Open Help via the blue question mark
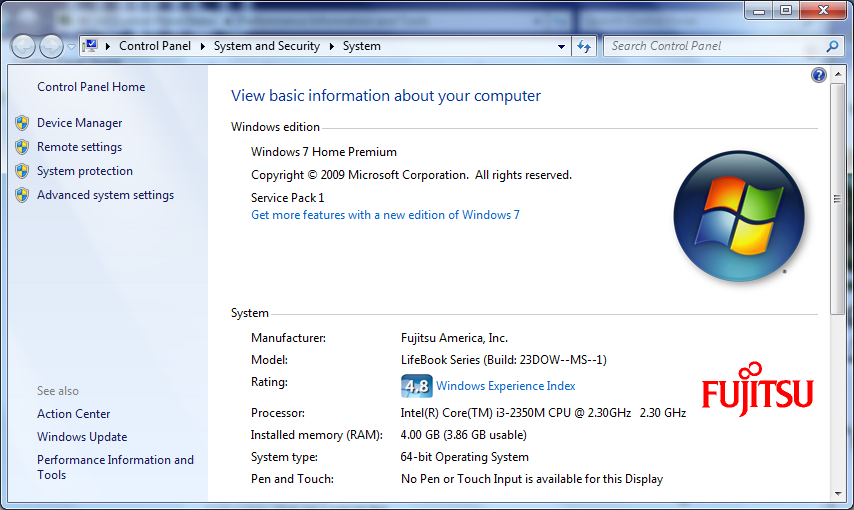Viewport: 854px width, 510px height. pos(819,75)
